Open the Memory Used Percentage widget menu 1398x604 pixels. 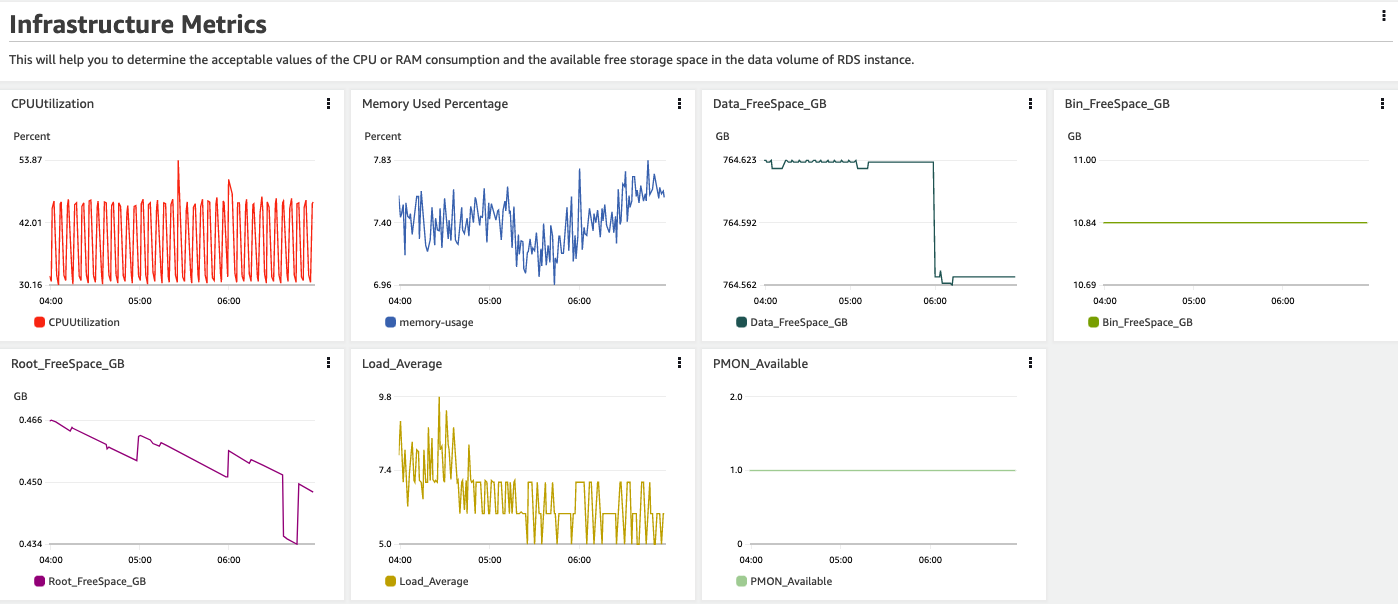click(x=679, y=103)
